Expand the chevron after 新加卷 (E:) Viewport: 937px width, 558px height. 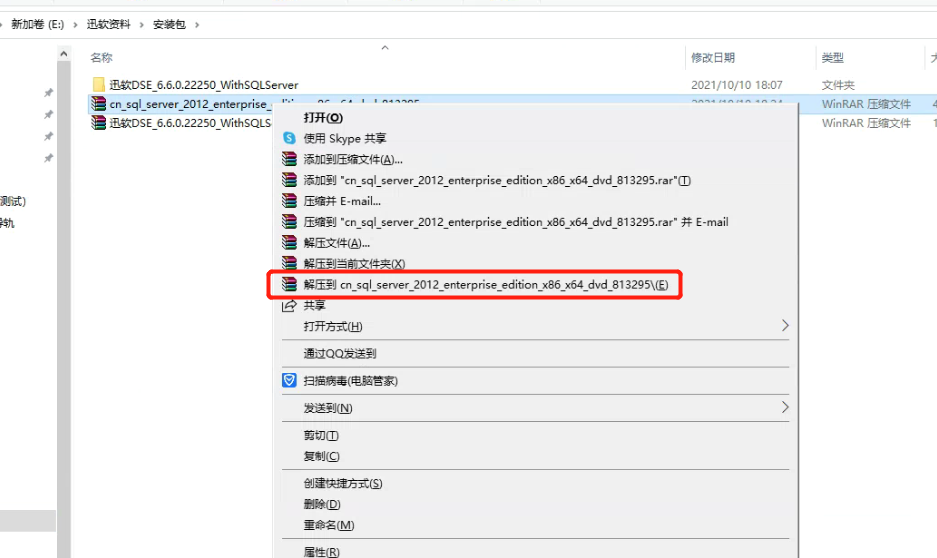pyautogui.click(x=75, y=25)
